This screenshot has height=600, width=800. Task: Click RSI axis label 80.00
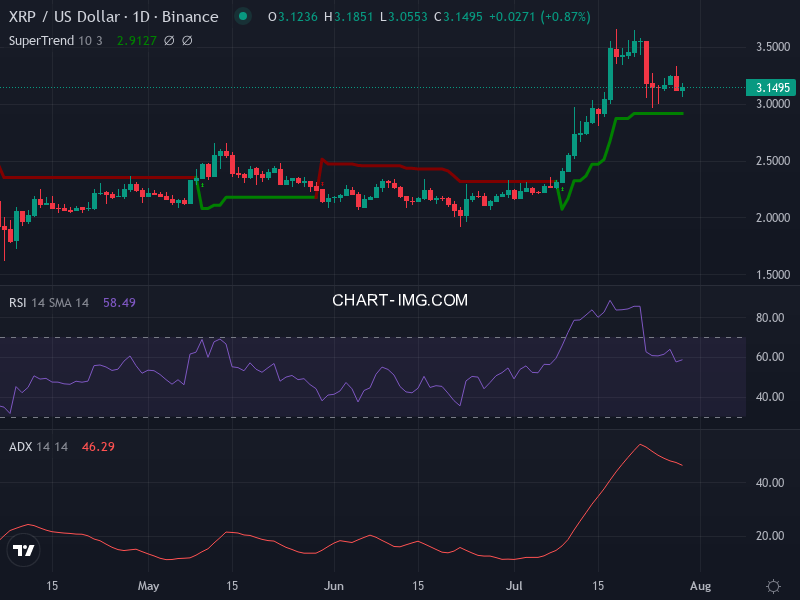point(770,318)
